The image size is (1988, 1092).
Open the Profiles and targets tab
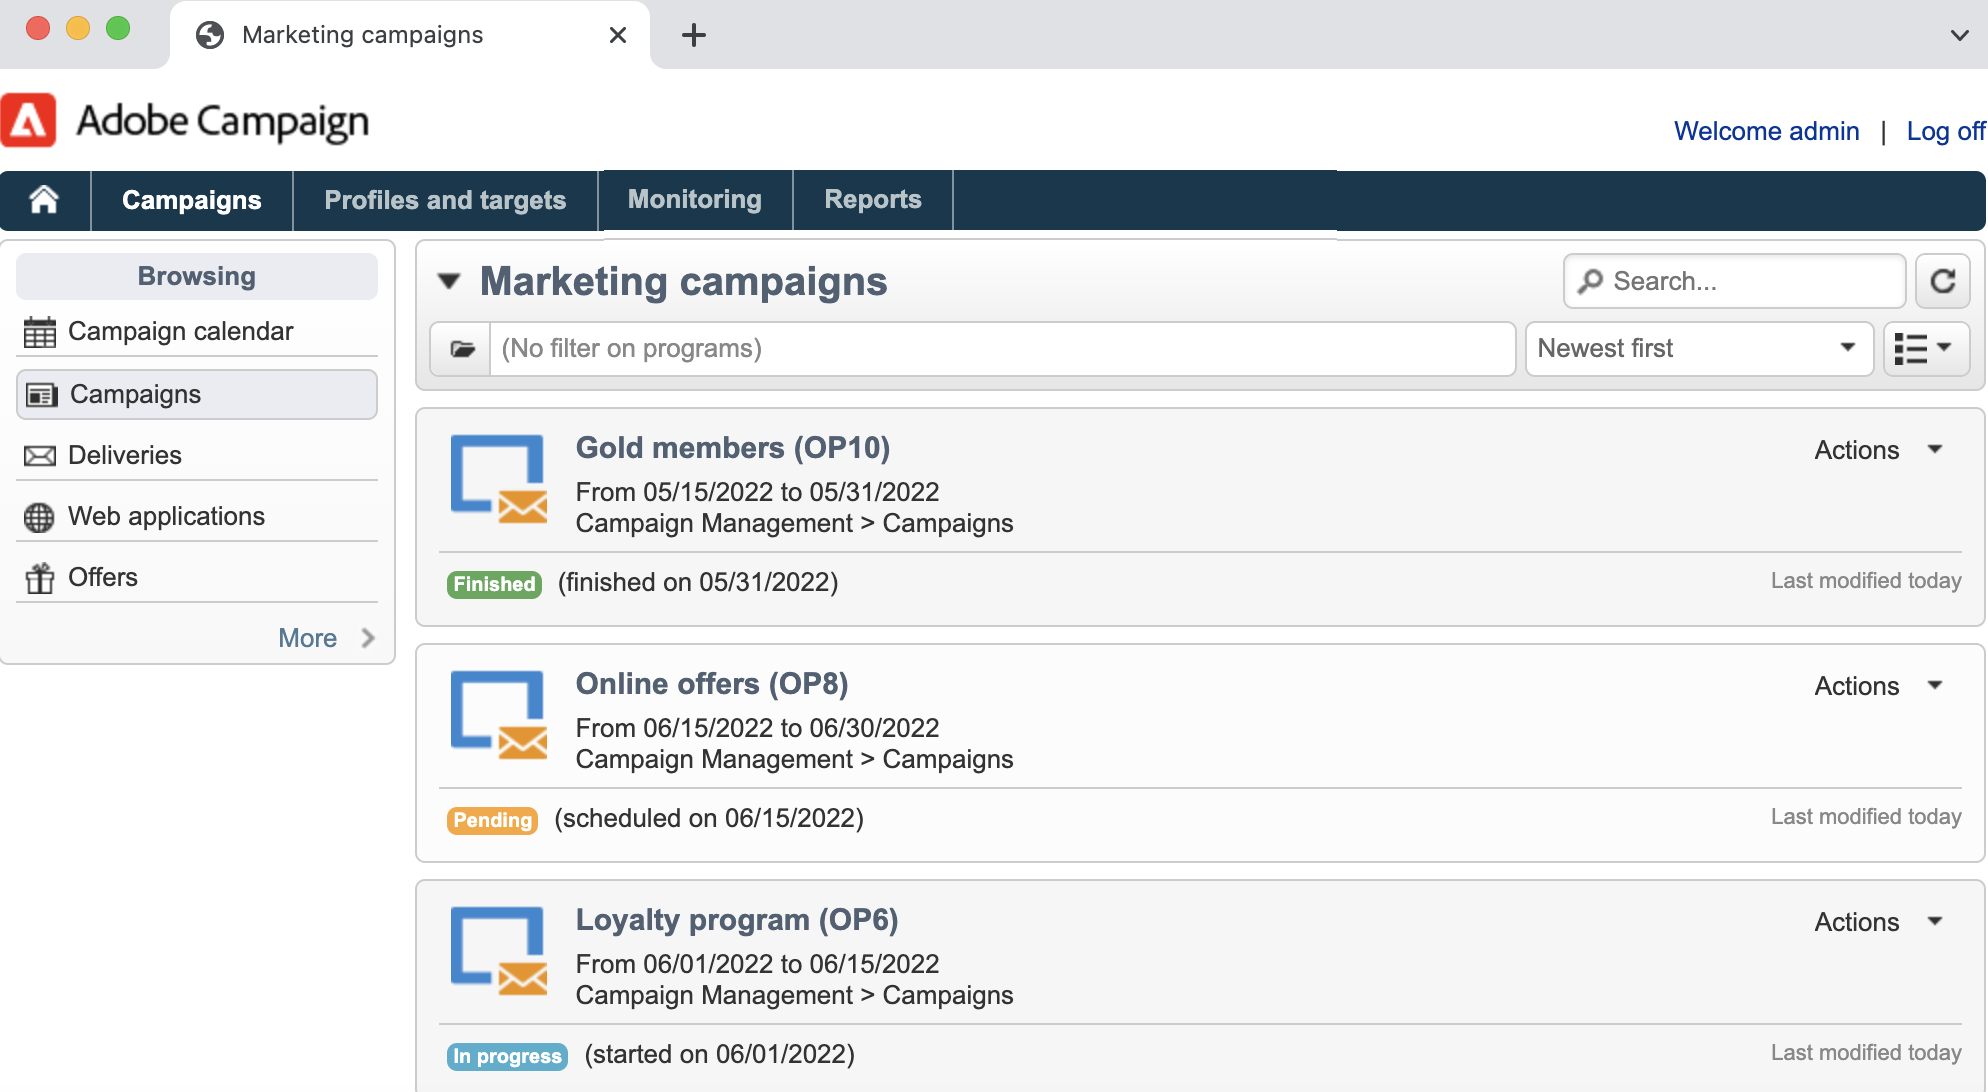pos(445,200)
